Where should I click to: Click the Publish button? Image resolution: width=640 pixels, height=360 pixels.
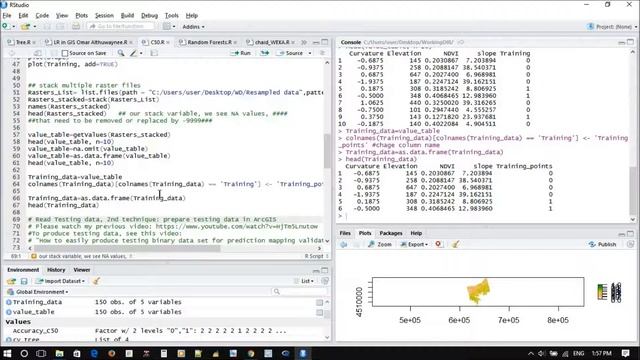point(603,244)
